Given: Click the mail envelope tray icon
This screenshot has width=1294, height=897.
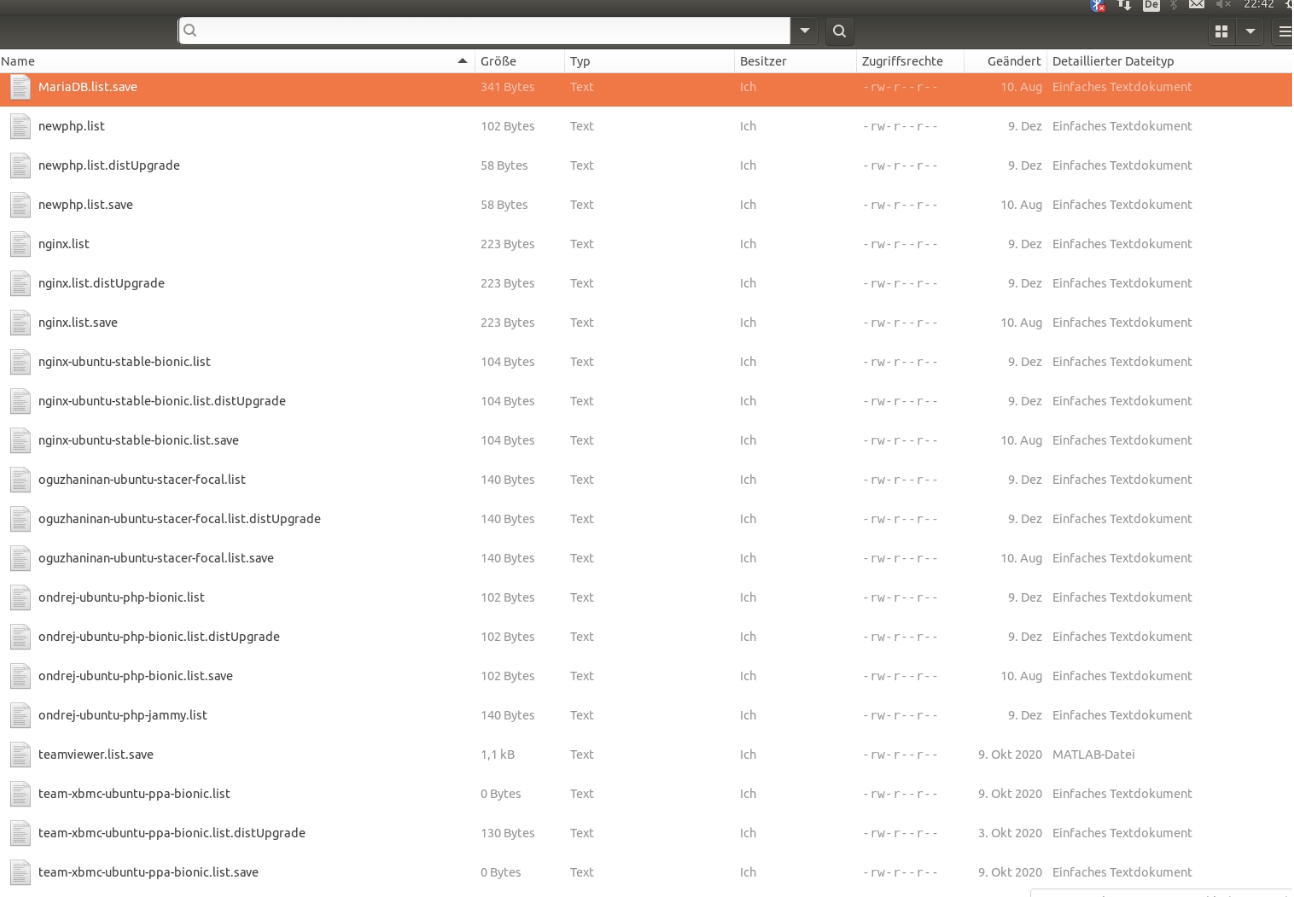Looking at the screenshot, I should point(1196,5).
